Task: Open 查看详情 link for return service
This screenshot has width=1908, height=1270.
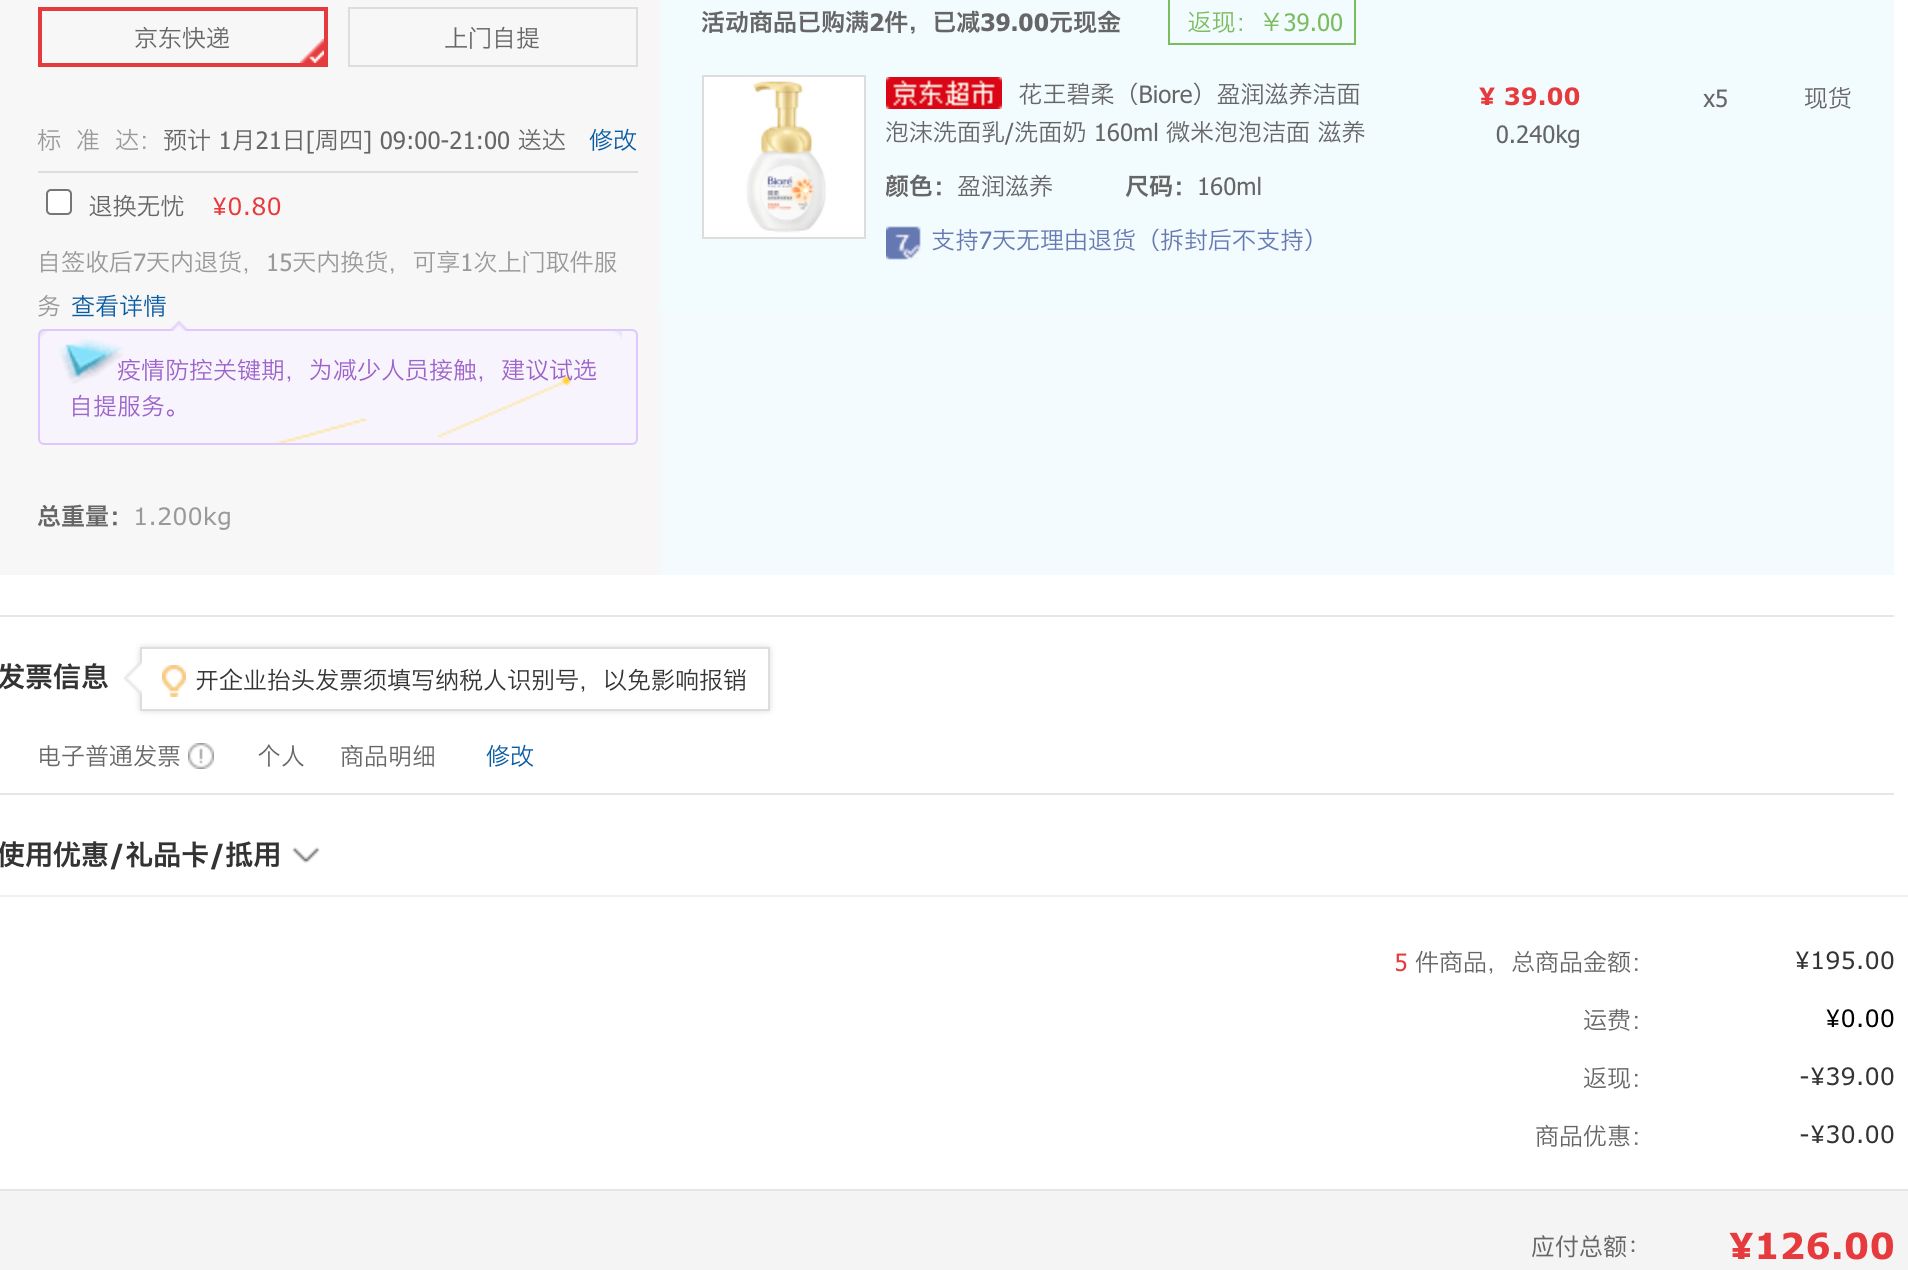Action: [119, 306]
